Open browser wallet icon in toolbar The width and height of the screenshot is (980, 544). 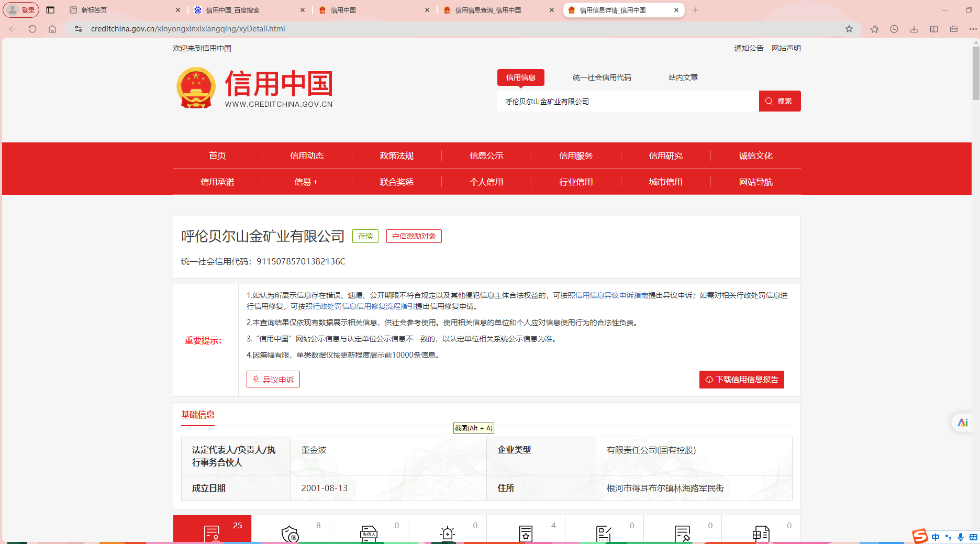pos(954,29)
